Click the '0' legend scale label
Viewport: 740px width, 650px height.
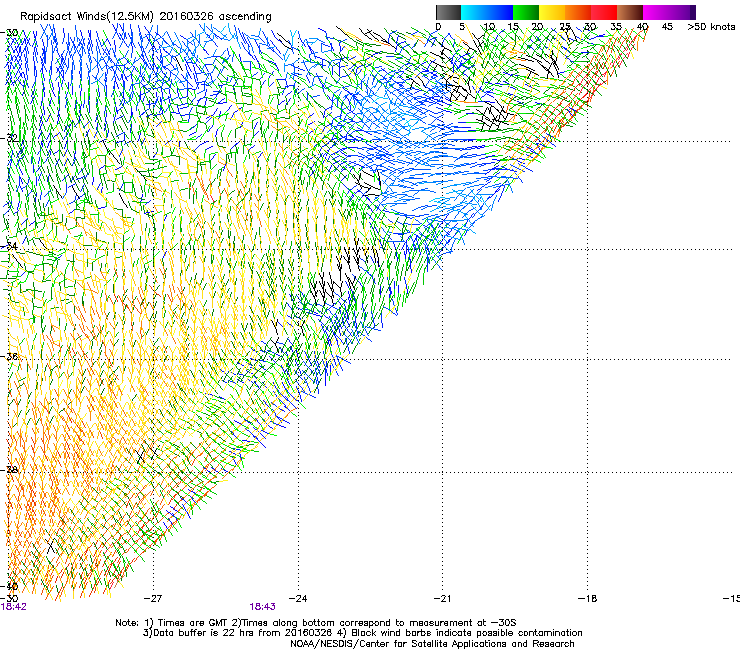point(438,27)
